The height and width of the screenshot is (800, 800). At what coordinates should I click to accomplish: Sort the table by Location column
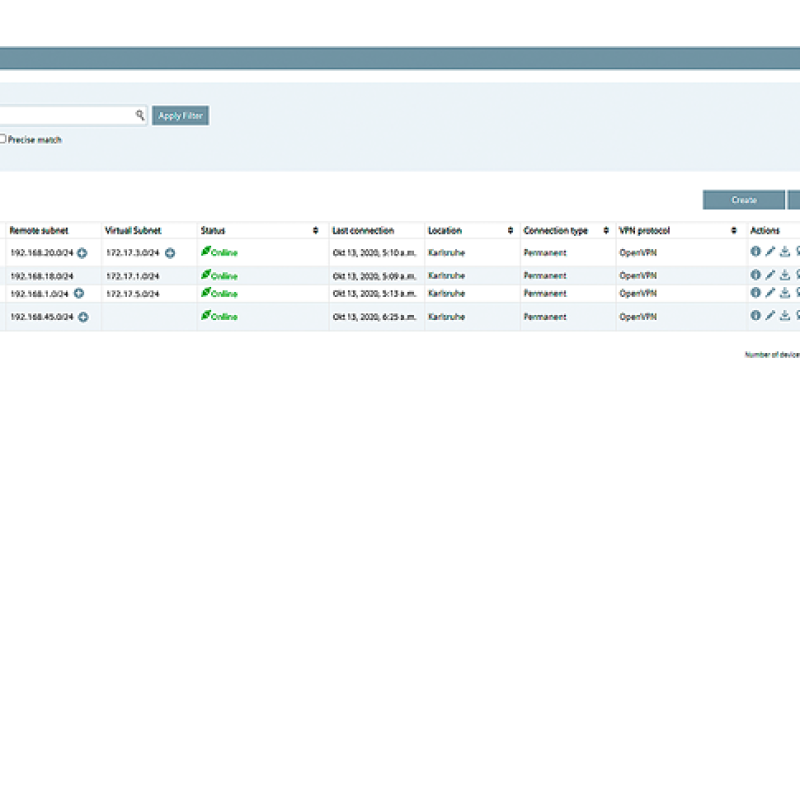tap(510, 231)
